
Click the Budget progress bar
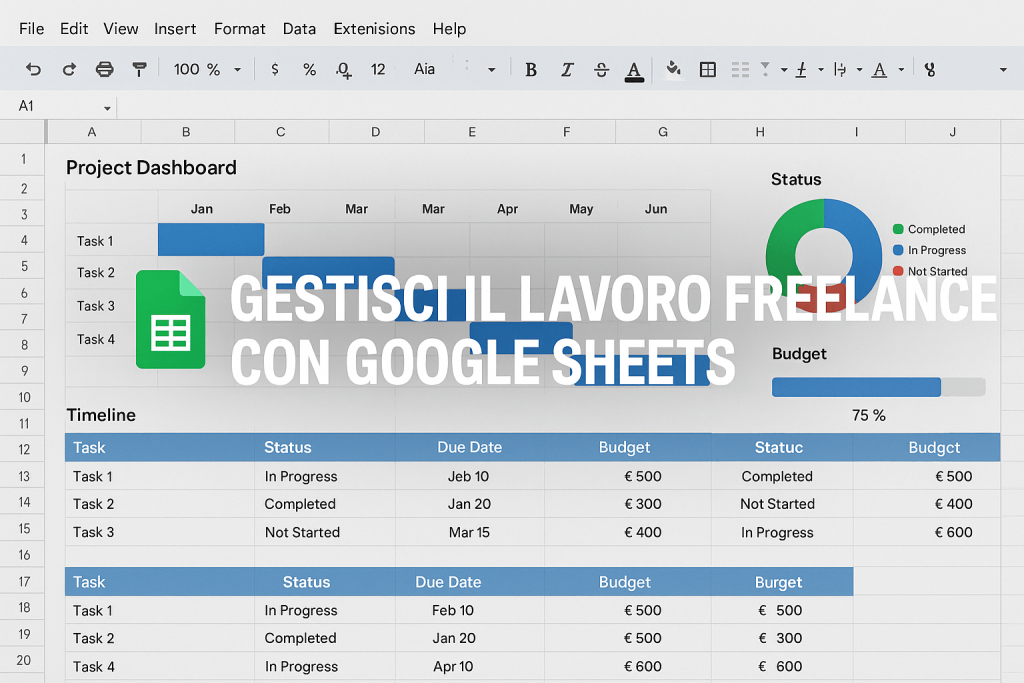coord(878,387)
